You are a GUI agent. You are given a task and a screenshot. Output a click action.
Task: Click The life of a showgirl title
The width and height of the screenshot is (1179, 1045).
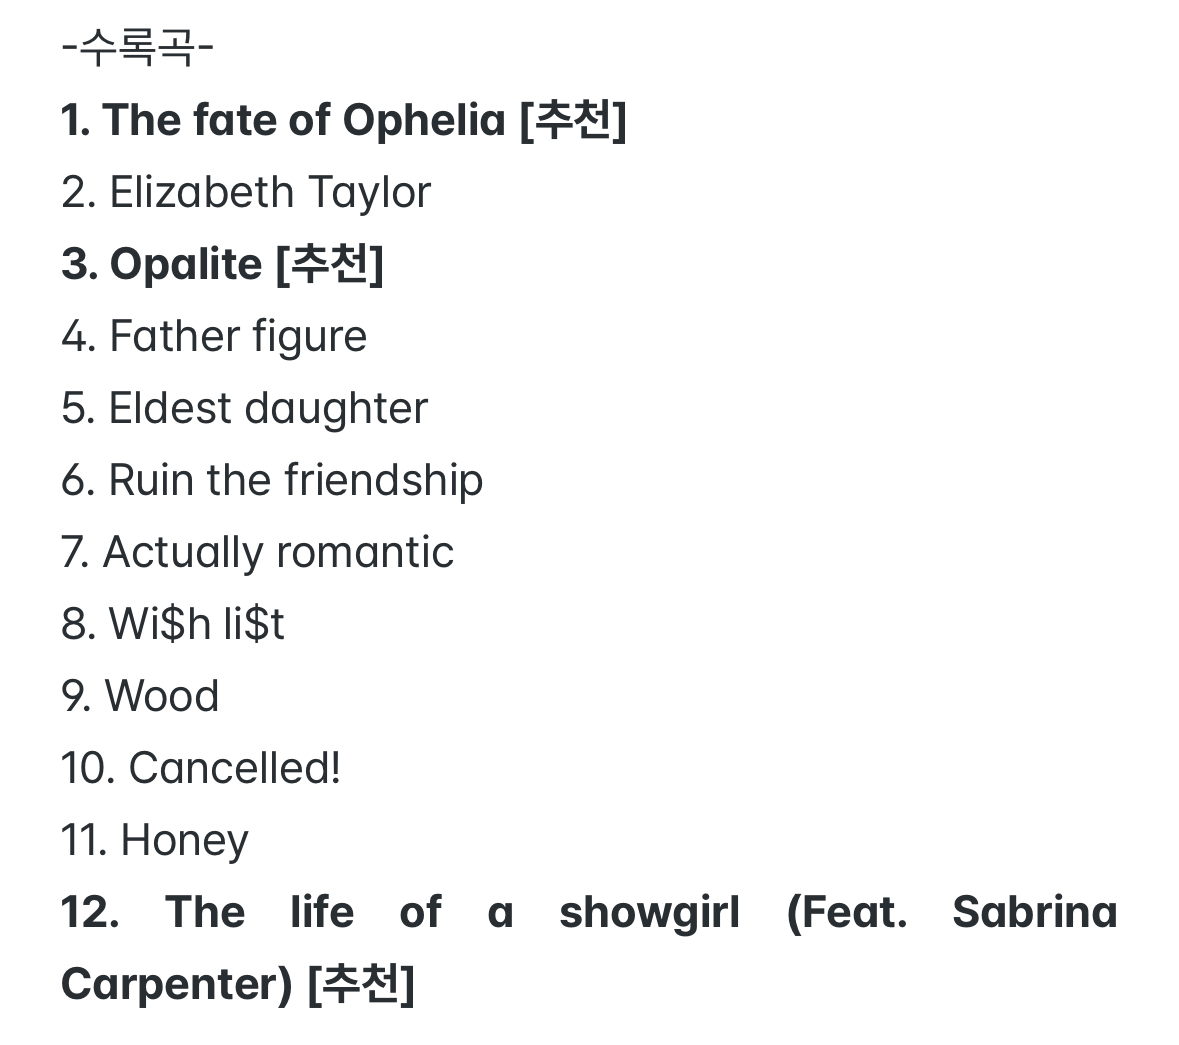pyautogui.click(x=452, y=912)
